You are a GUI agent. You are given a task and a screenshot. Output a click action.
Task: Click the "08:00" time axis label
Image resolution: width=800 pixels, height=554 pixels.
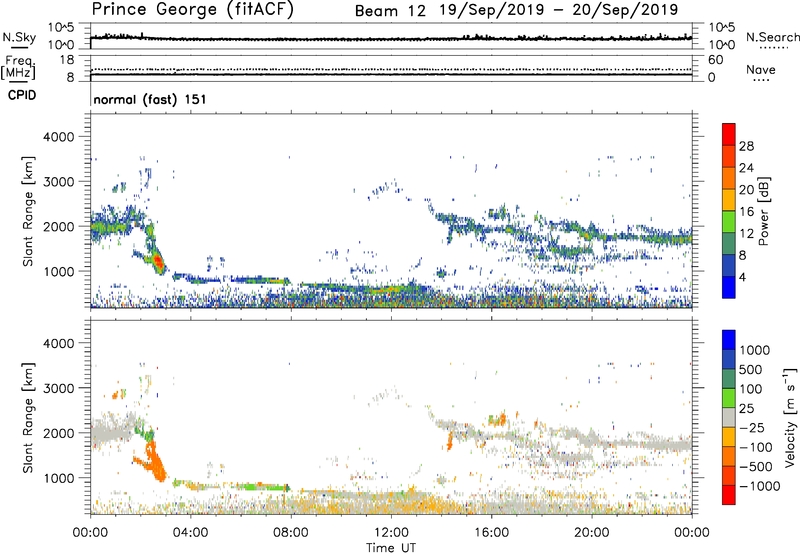coord(291,533)
